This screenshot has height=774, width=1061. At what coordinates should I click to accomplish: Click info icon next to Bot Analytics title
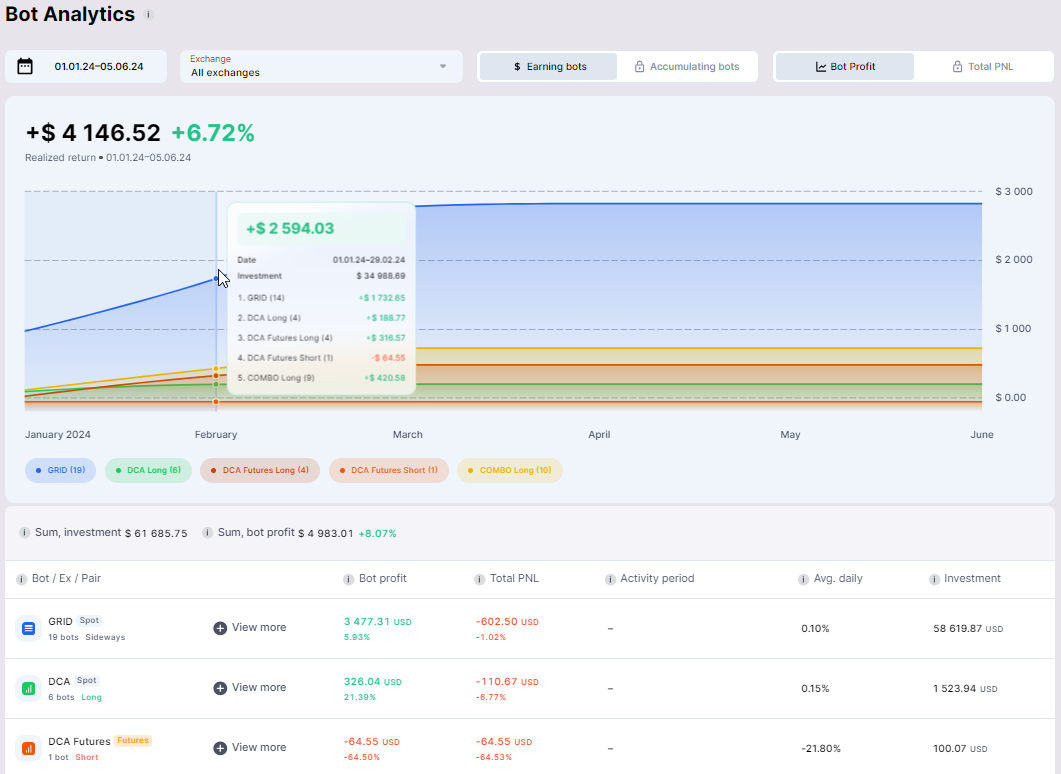coord(149,15)
